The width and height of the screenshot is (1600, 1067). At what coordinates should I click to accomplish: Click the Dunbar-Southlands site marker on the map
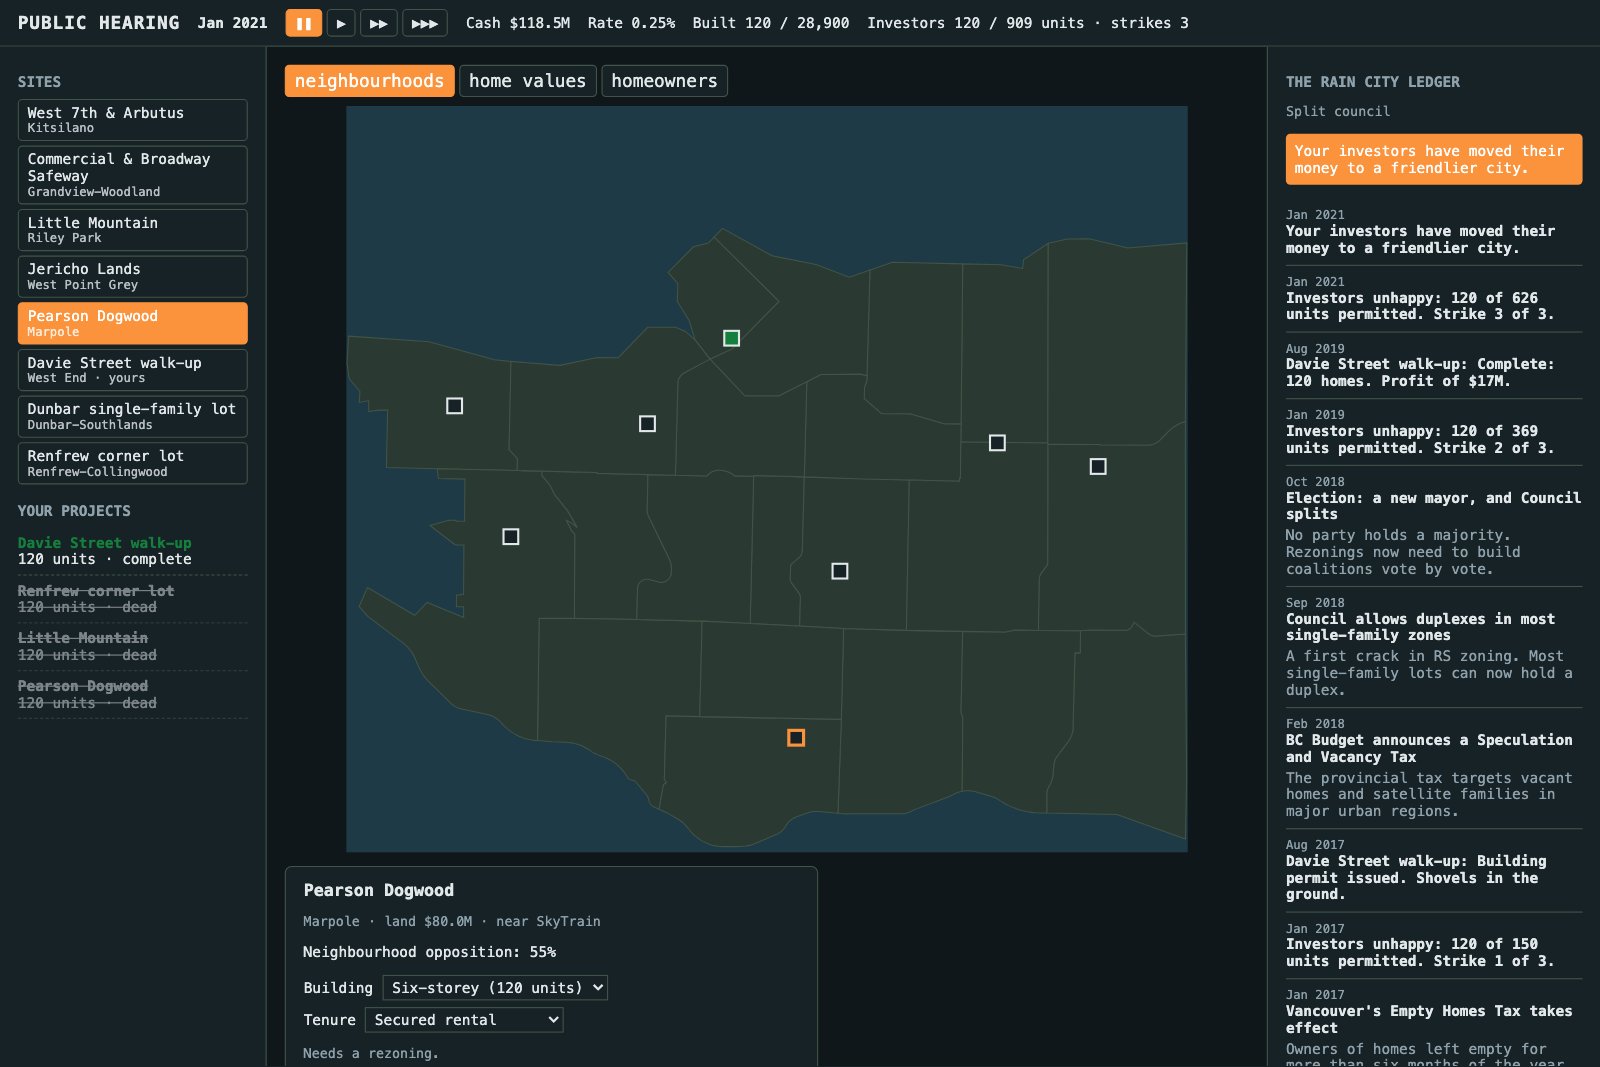pos(510,537)
